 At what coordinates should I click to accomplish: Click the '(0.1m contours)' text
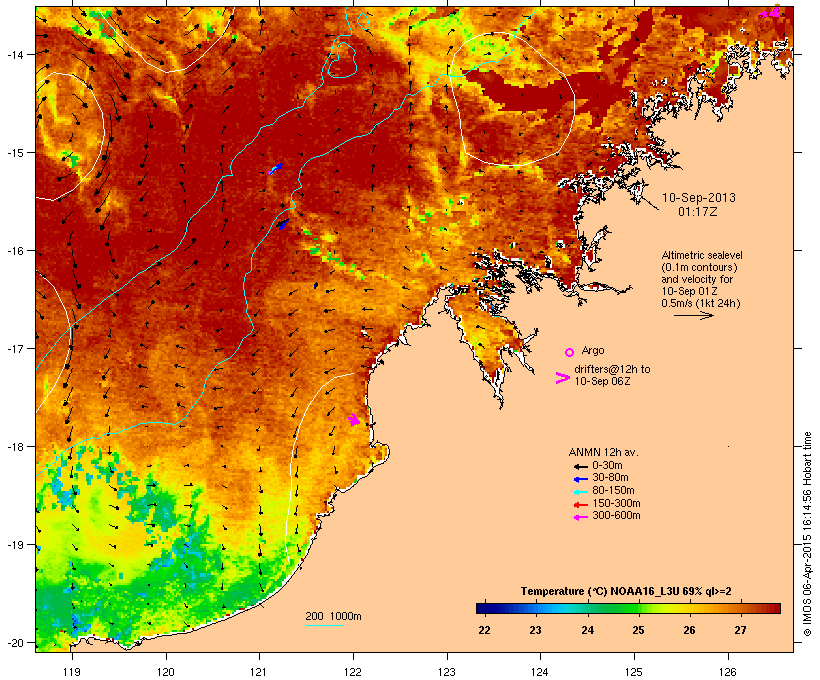tap(699, 267)
